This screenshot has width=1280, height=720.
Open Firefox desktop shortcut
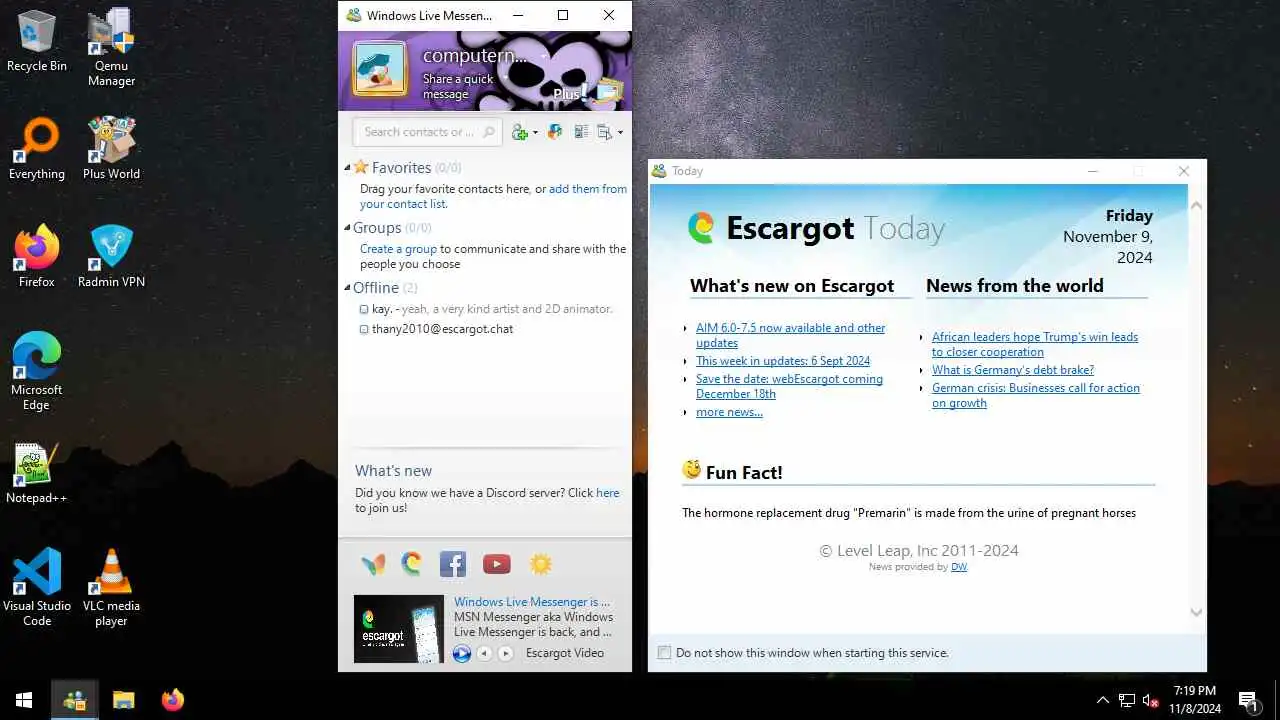(x=37, y=257)
